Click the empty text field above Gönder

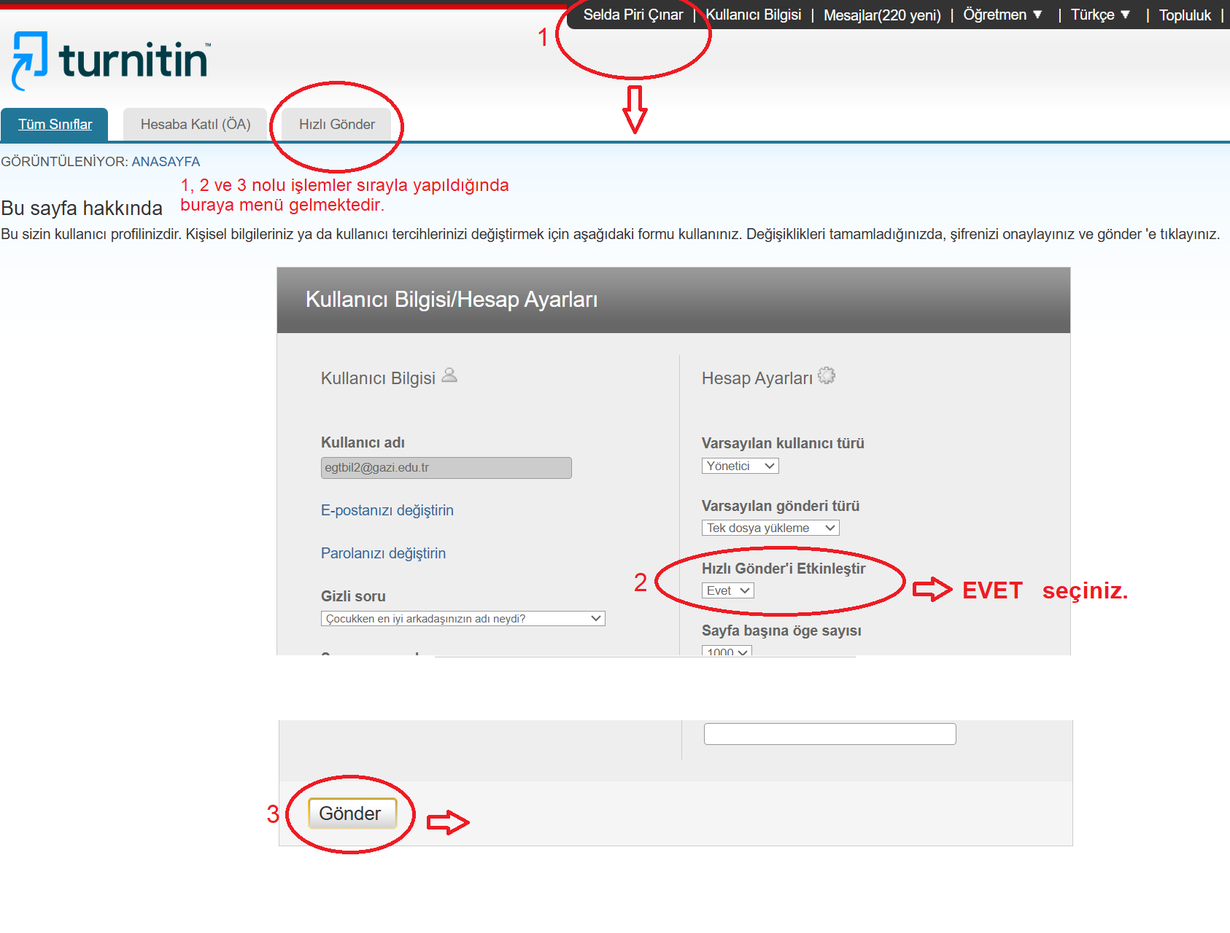pyautogui.click(x=830, y=734)
